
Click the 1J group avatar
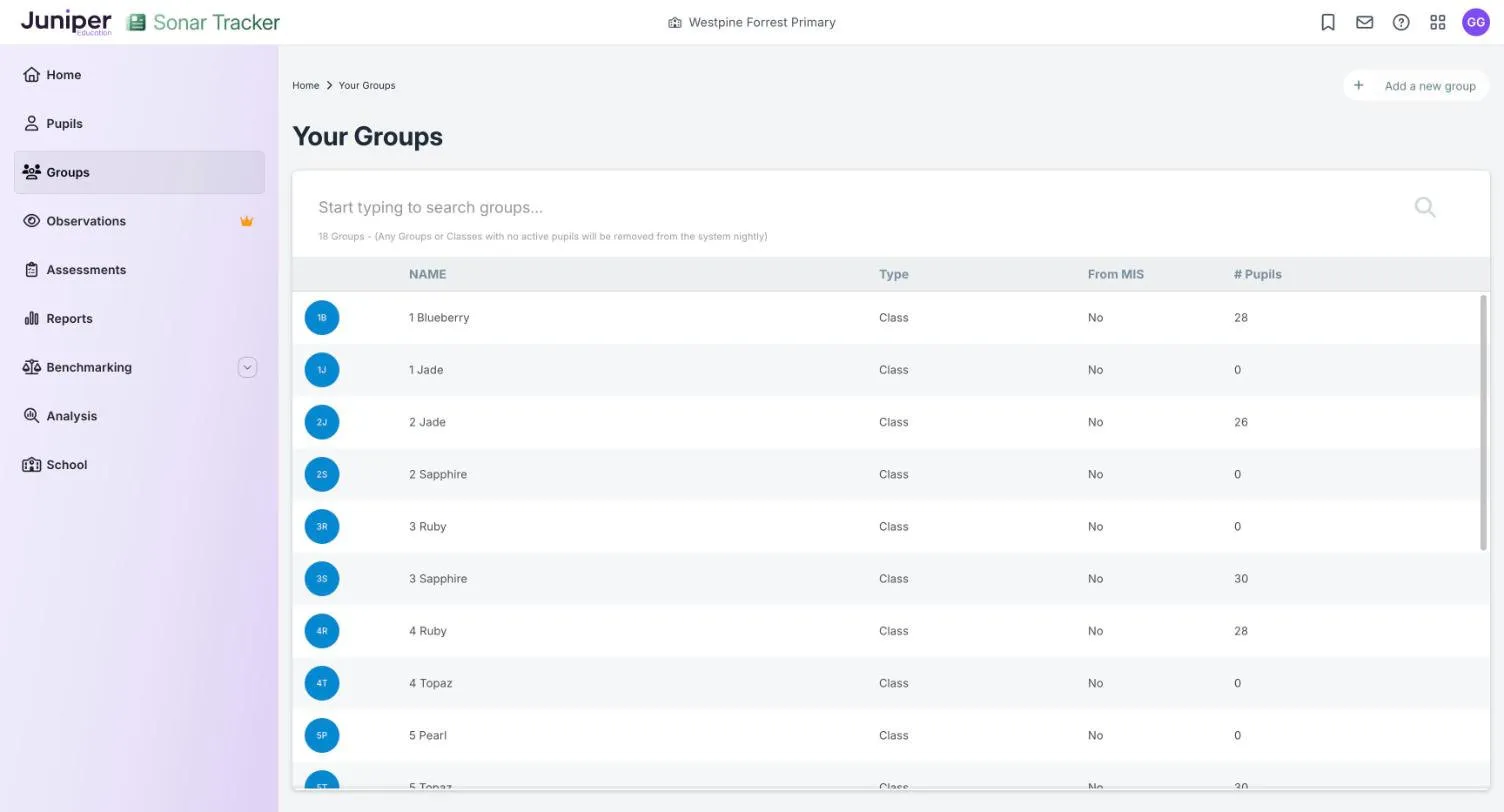pos(322,370)
